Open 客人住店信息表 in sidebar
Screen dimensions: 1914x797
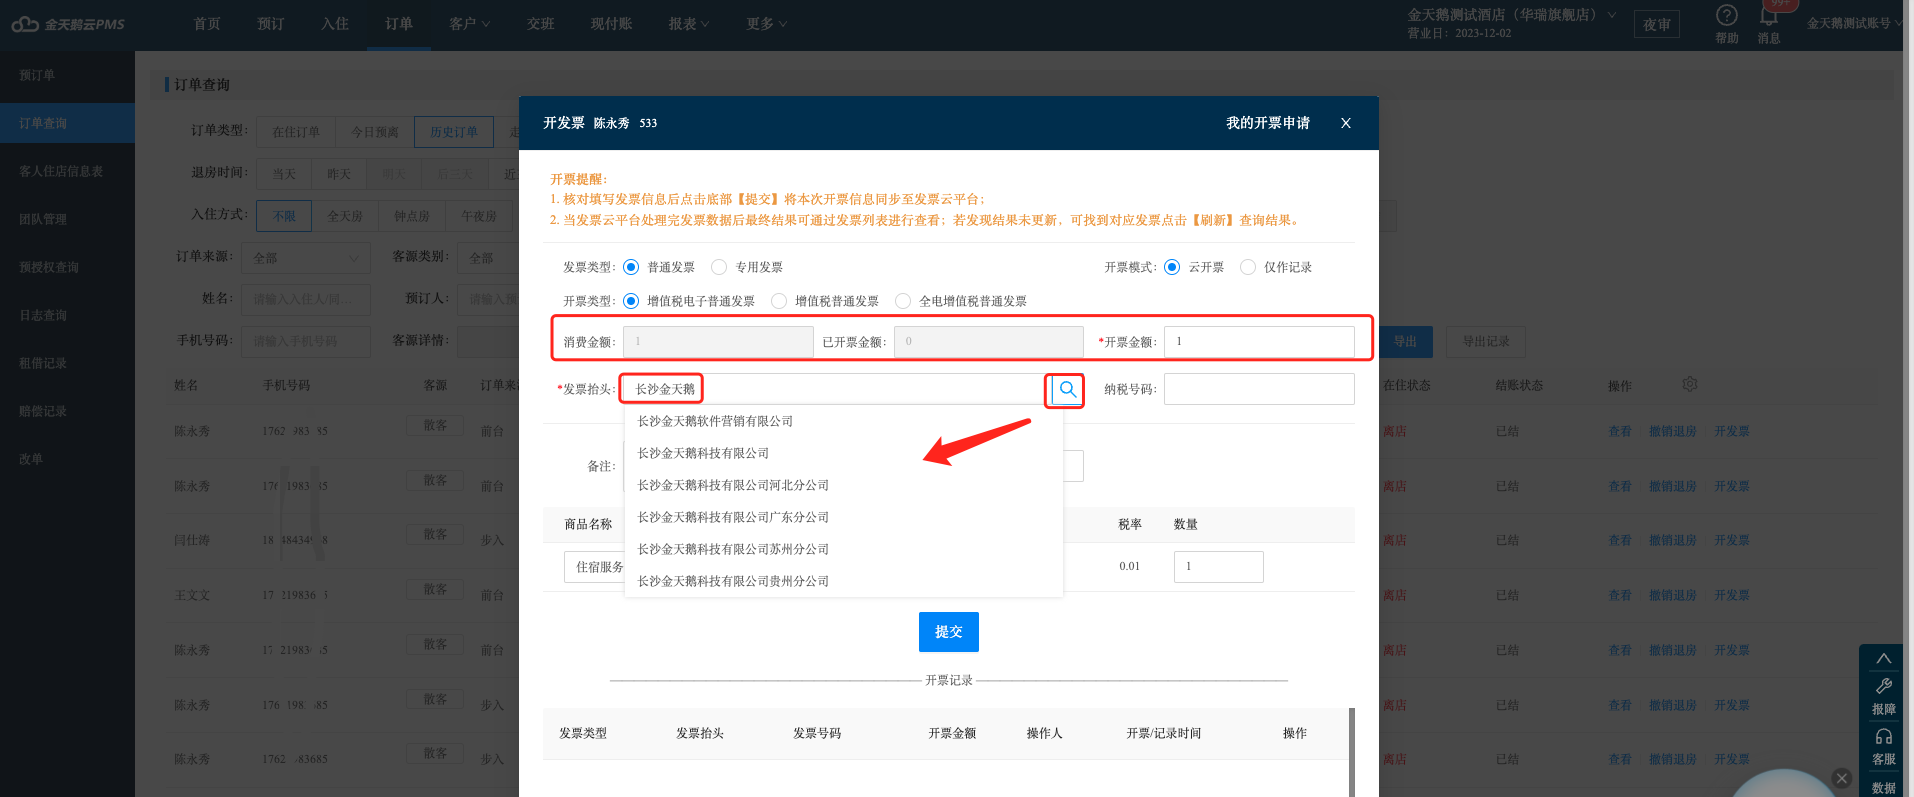coord(67,171)
